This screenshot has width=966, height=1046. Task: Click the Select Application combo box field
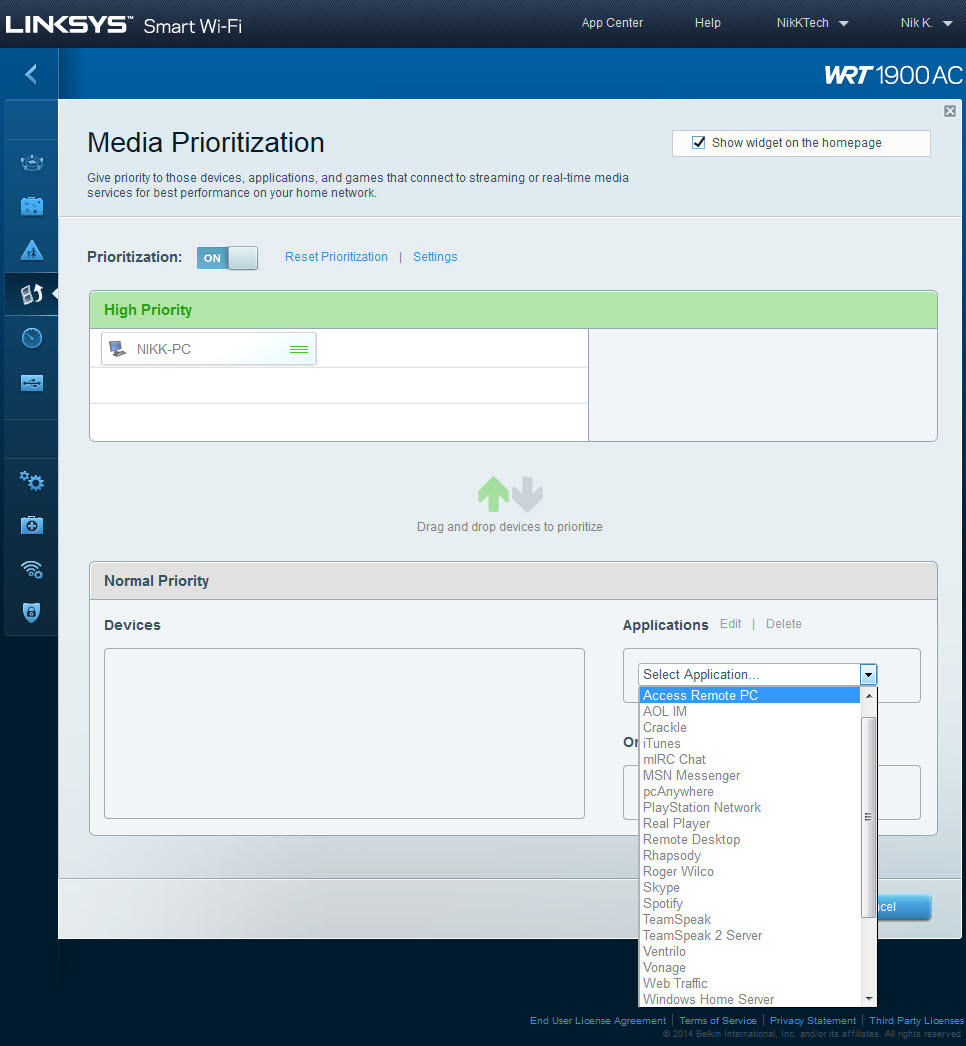click(x=757, y=674)
